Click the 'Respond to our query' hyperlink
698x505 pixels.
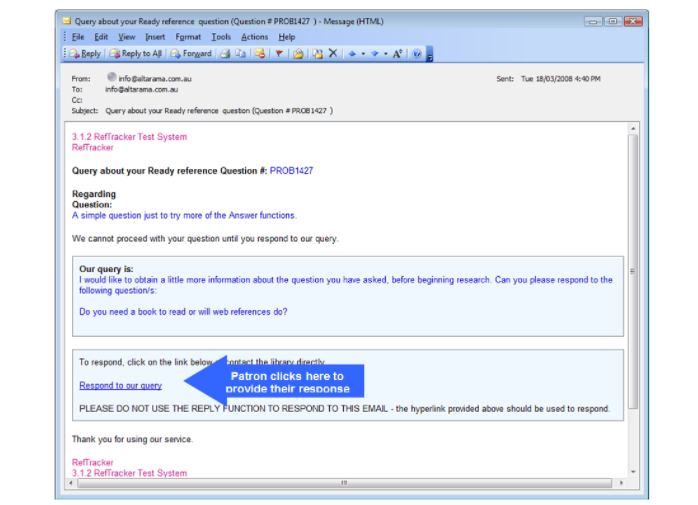click(121, 386)
